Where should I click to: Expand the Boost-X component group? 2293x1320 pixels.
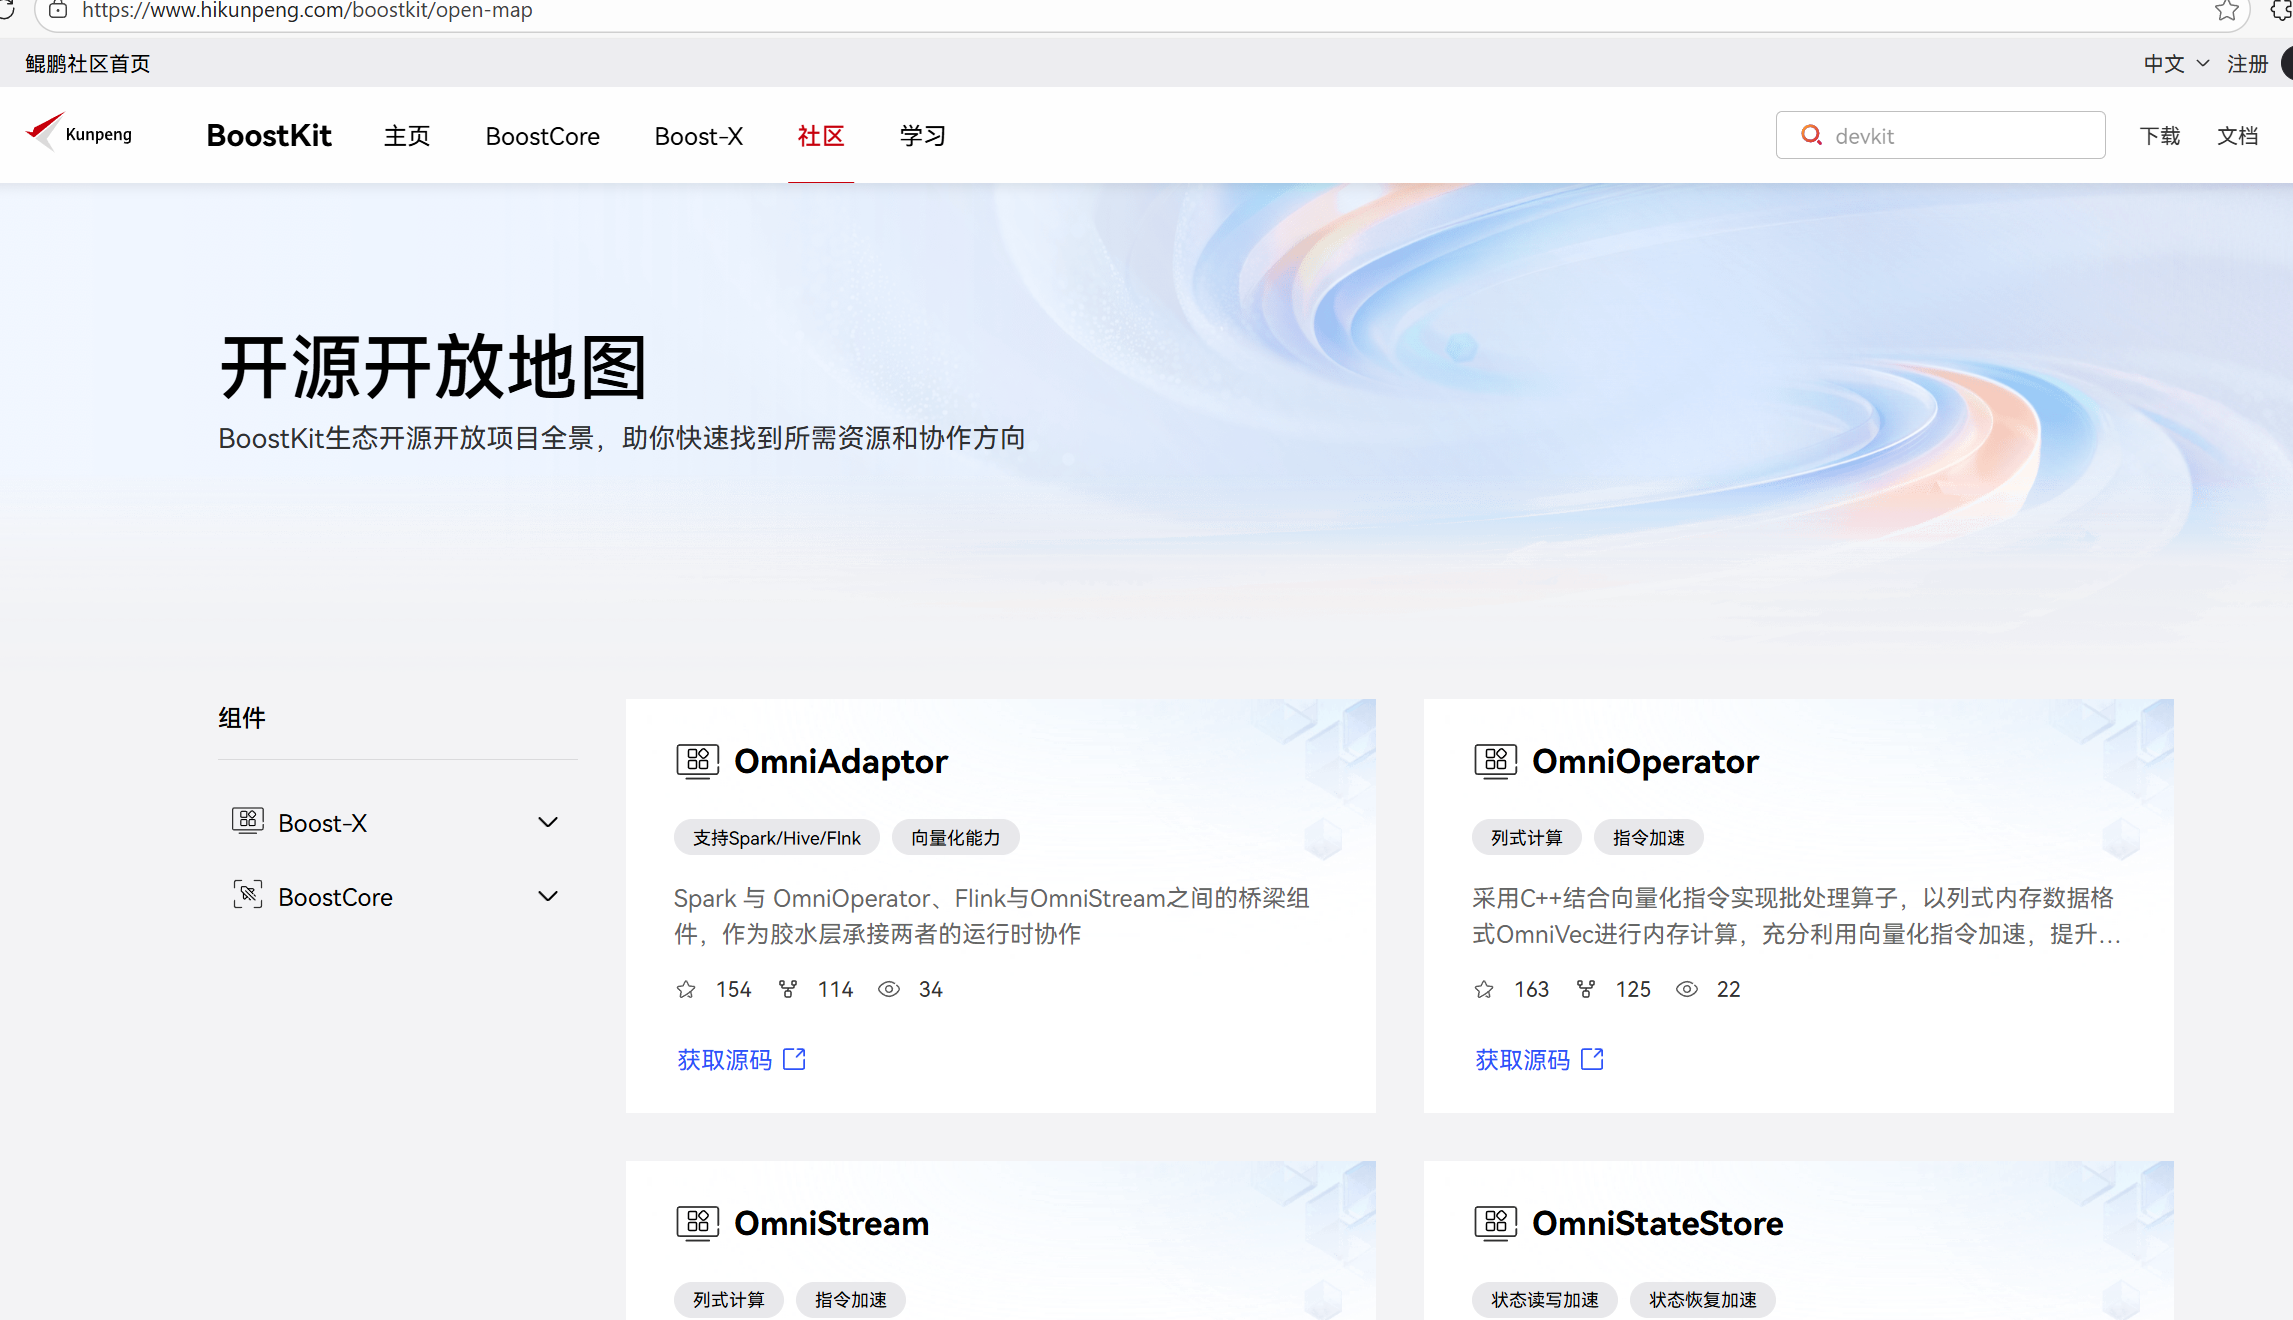[547, 822]
